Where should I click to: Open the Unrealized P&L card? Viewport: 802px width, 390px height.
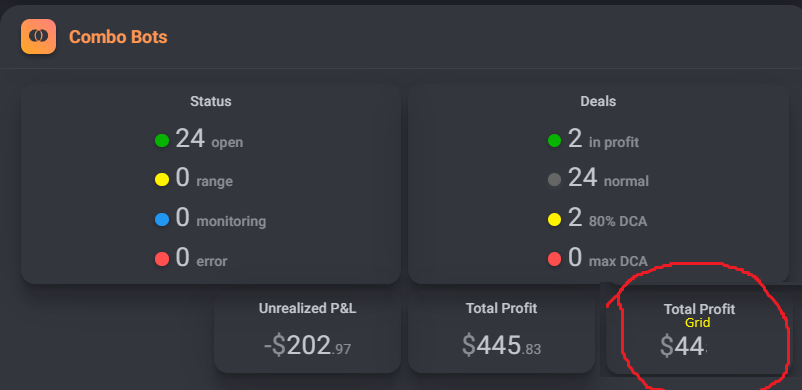pos(307,332)
